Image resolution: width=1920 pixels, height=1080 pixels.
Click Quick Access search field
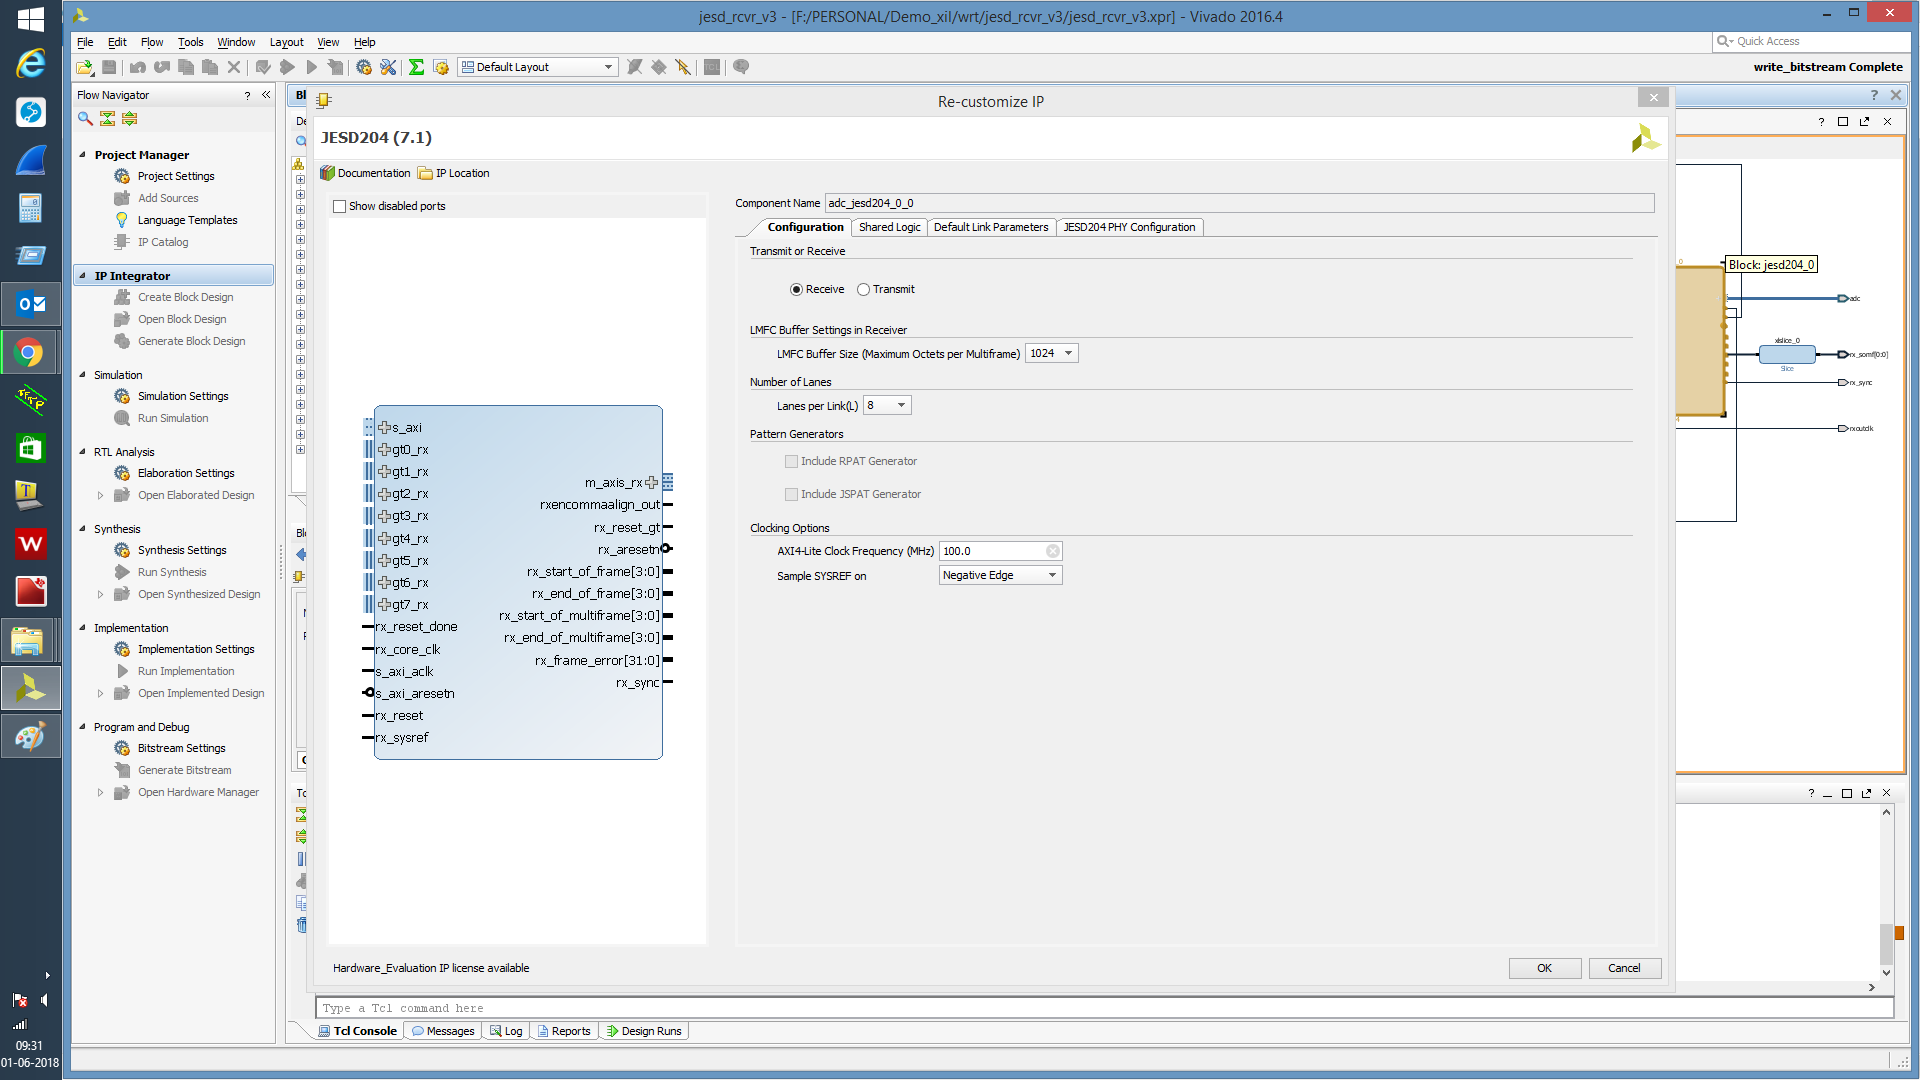pyautogui.click(x=1811, y=41)
